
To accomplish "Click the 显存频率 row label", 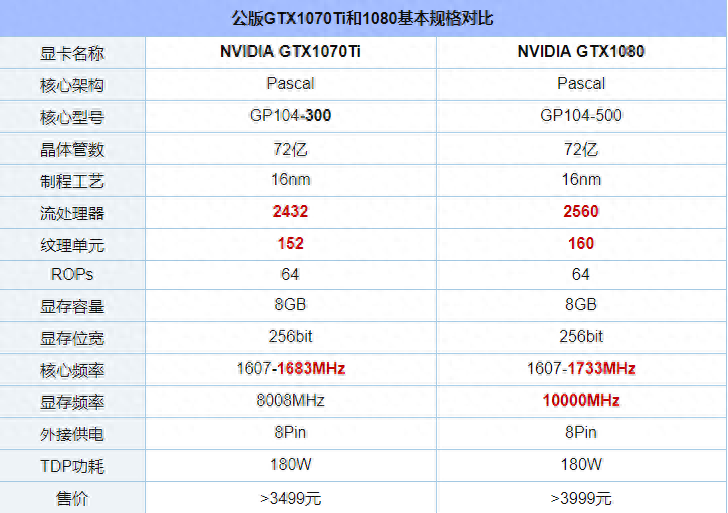I will coord(72,401).
